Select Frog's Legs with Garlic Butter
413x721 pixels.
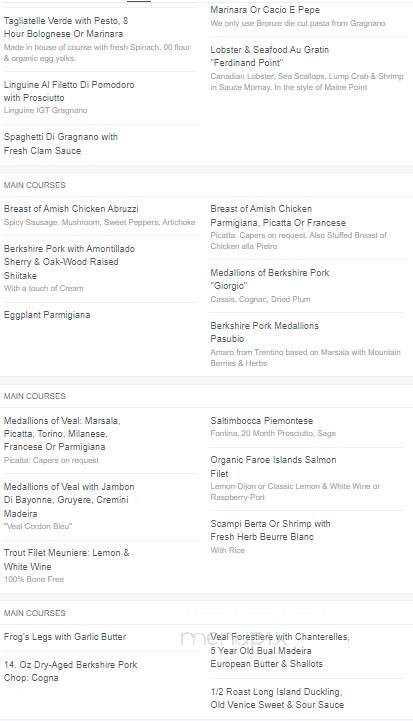pyautogui.click(x=65, y=637)
